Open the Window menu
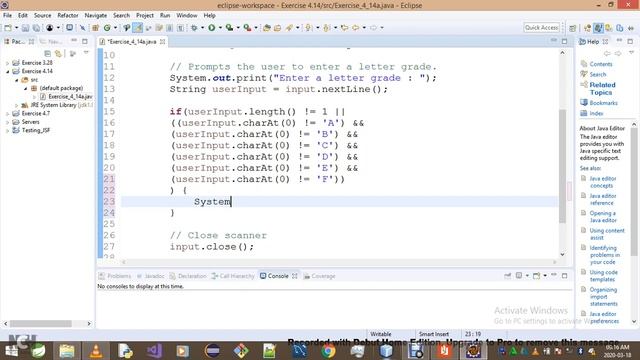640x360 pixels. tap(187, 16)
